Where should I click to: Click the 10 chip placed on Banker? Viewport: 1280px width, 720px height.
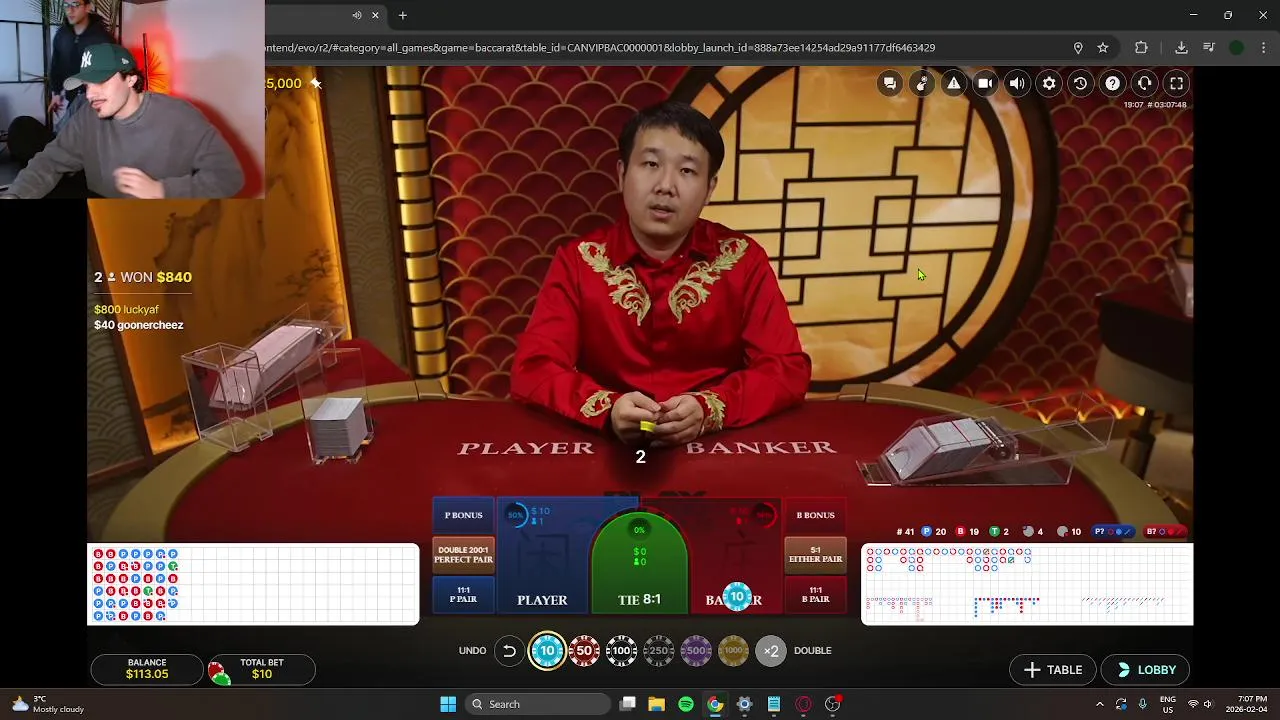tap(737, 597)
